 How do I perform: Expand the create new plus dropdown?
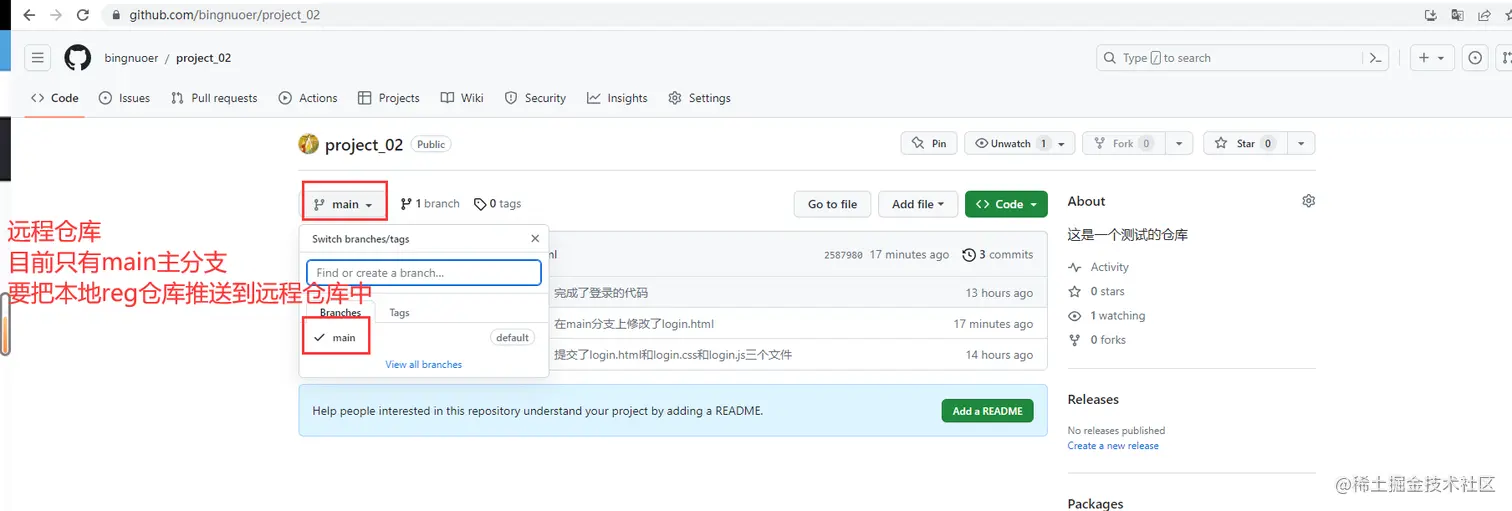point(1432,58)
